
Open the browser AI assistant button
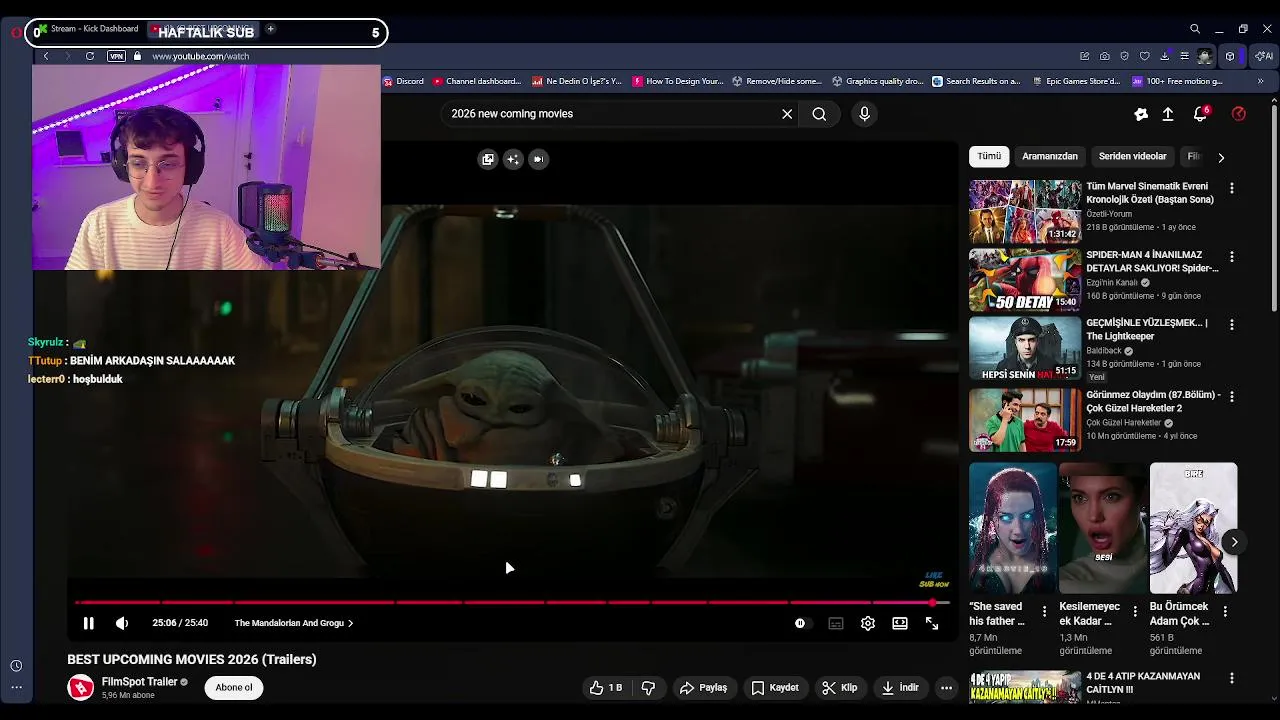tap(1262, 56)
